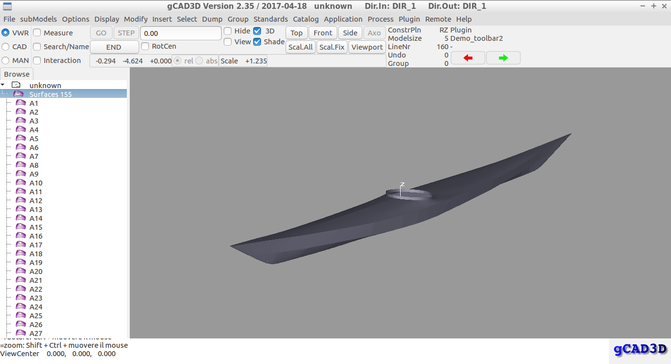Click the Scal.All button
The height and width of the screenshot is (364, 671).
click(x=300, y=47)
